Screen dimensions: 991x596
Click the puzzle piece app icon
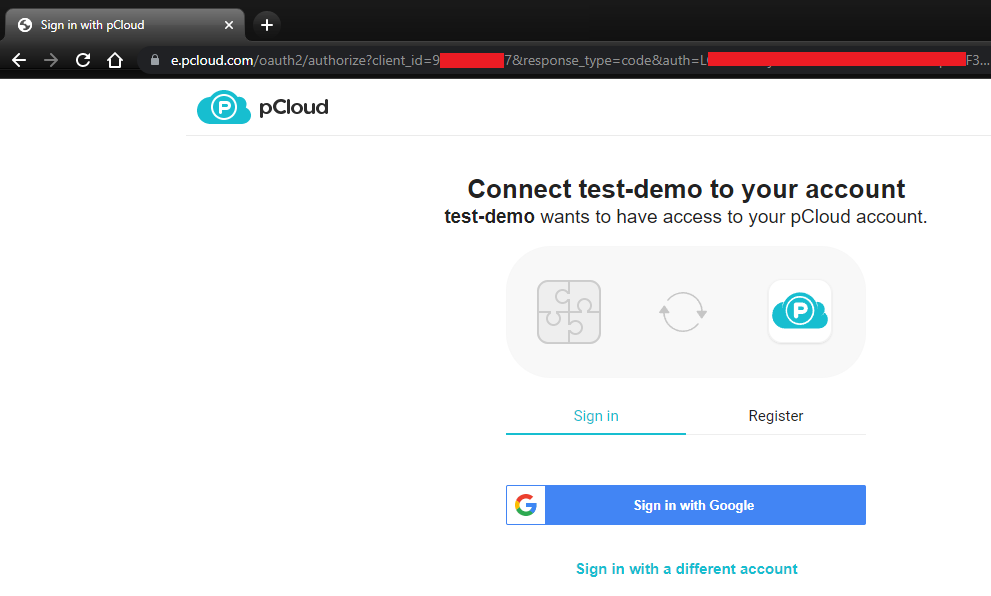[x=569, y=312]
